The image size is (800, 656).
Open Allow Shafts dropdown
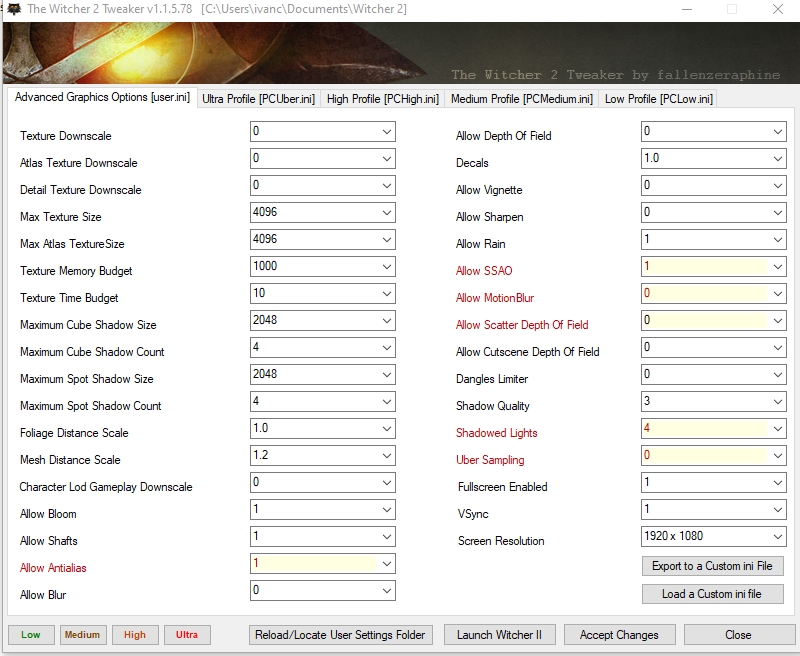point(322,537)
